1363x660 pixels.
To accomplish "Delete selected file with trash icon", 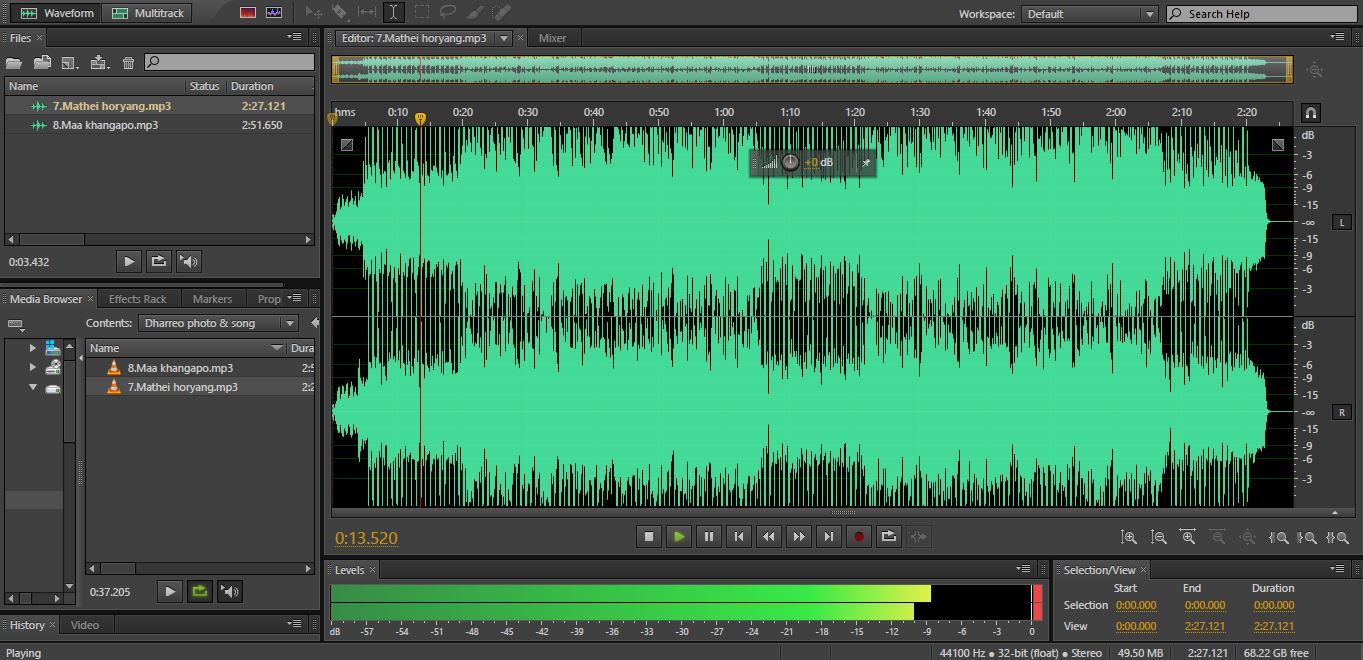I will tap(128, 63).
